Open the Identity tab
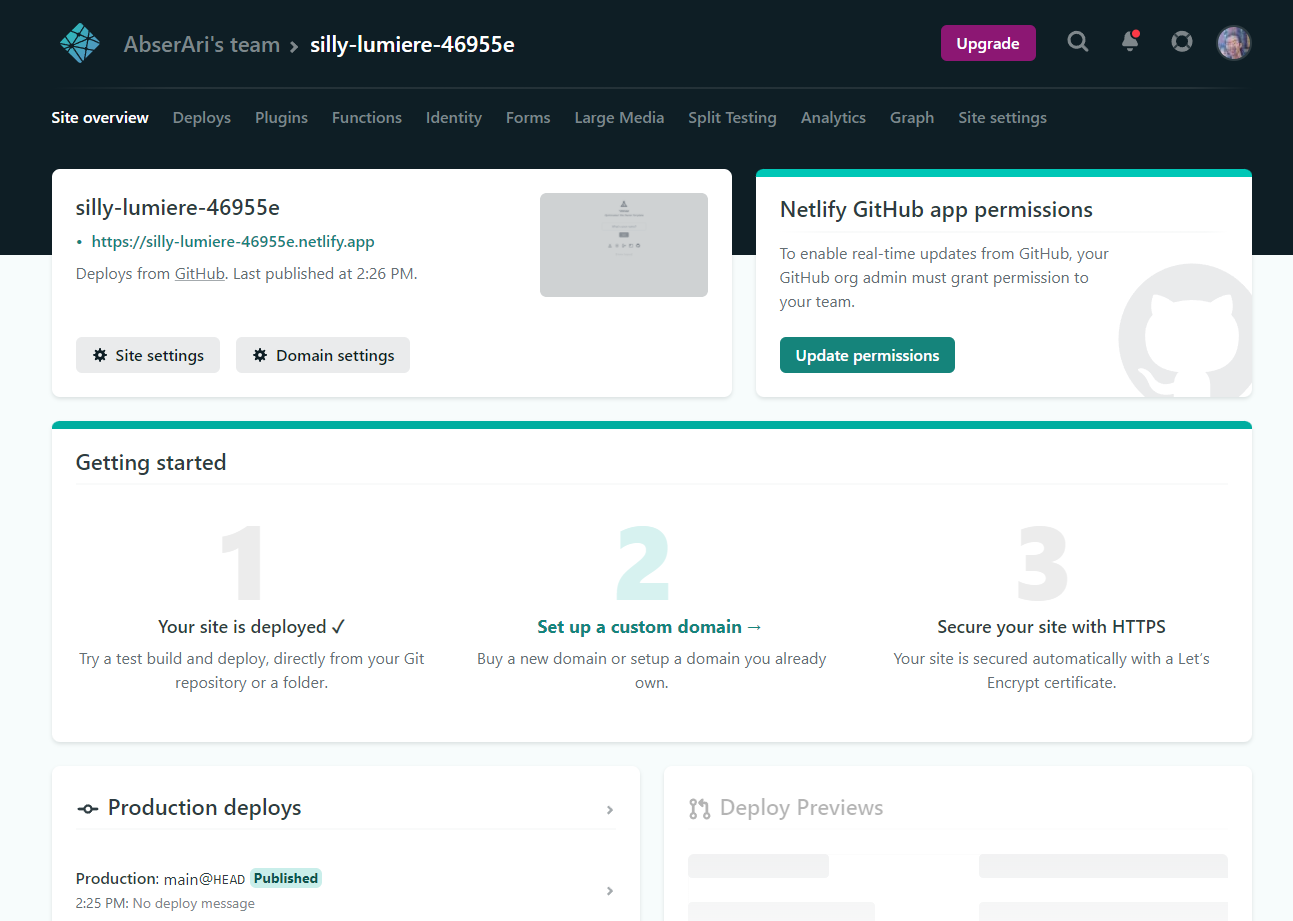 coord(454,117)
